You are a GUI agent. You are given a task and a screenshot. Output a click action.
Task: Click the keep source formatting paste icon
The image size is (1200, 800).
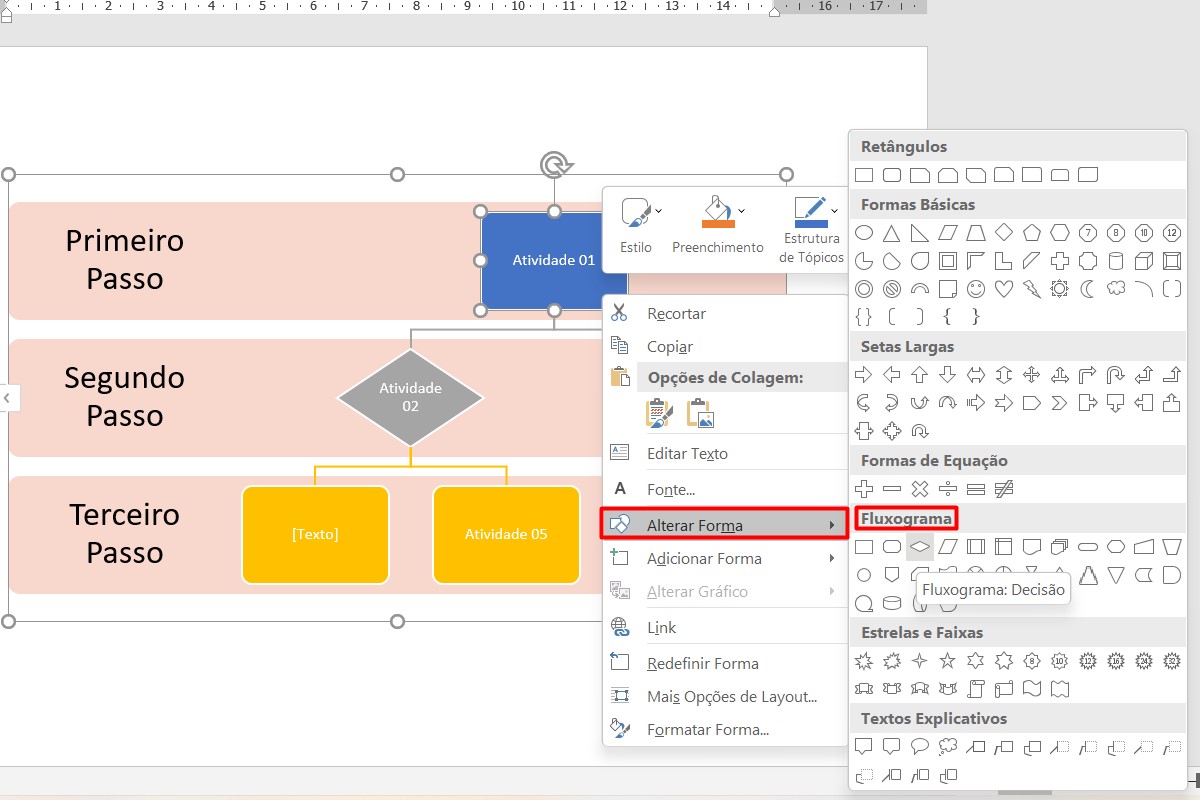point(660,413)
